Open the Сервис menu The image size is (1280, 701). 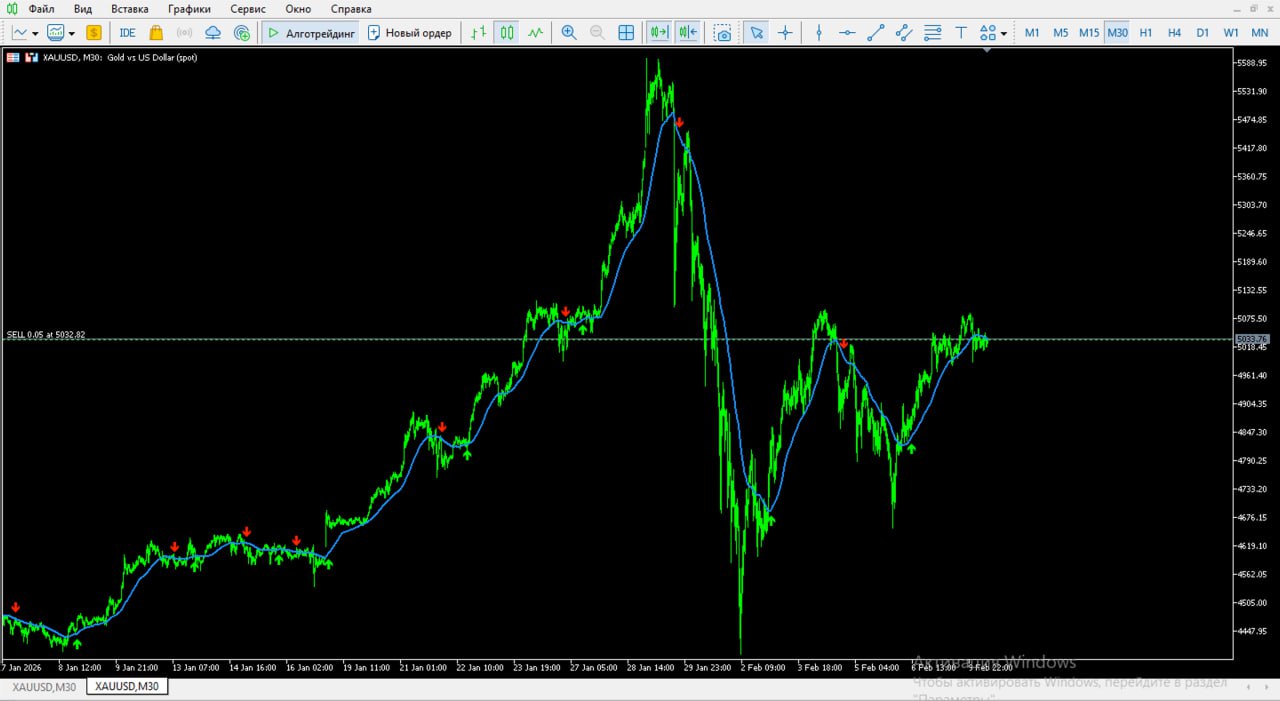247,9
